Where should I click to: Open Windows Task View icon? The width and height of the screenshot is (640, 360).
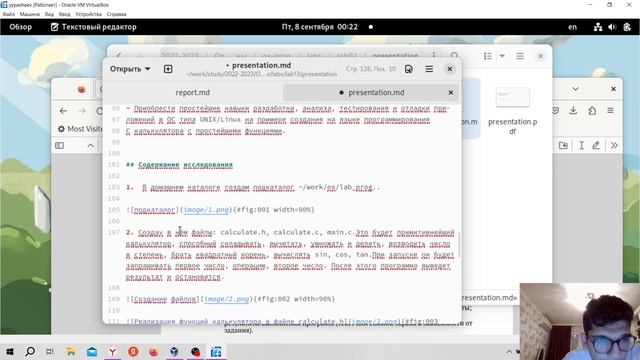click(50, 351)
